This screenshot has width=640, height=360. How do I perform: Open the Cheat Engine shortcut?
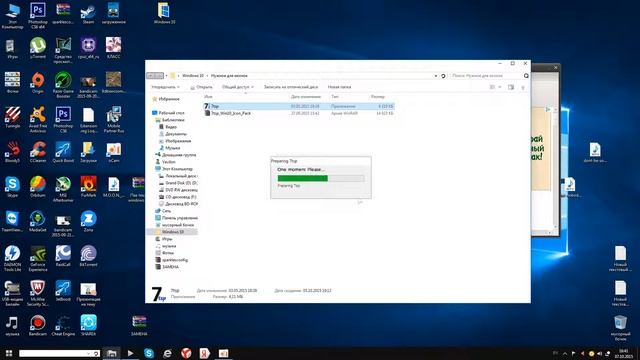click(63, 325)
